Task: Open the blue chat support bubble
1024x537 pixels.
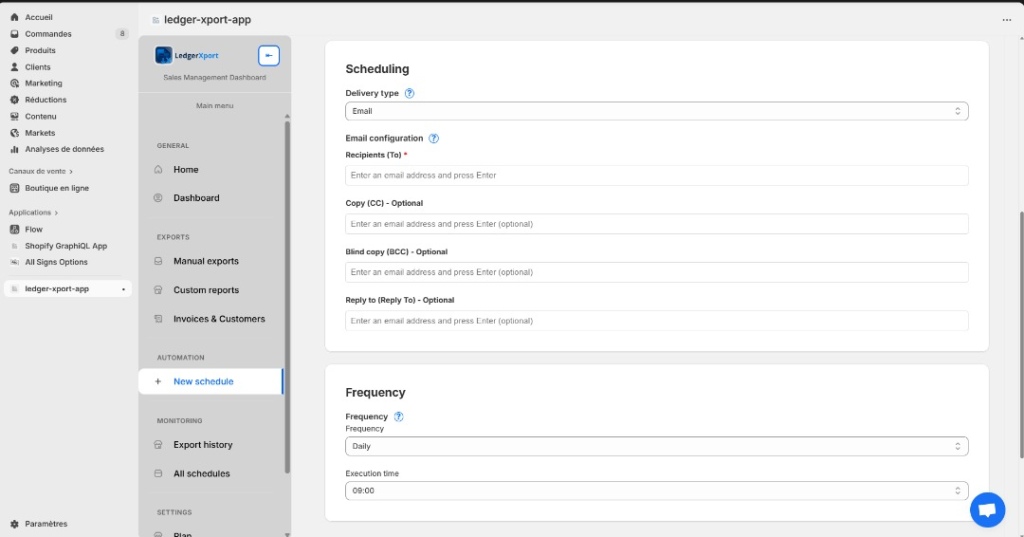Action: [x=987, y=510]
